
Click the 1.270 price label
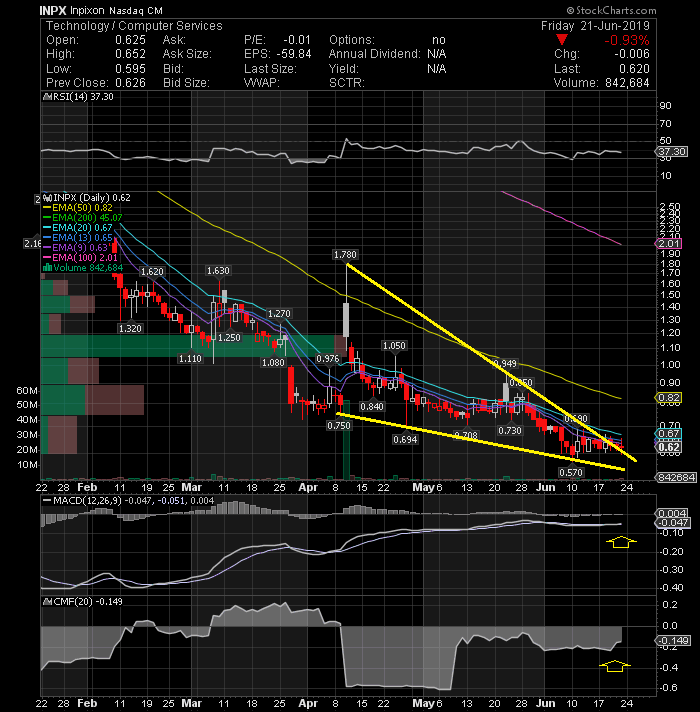(279, 314)
